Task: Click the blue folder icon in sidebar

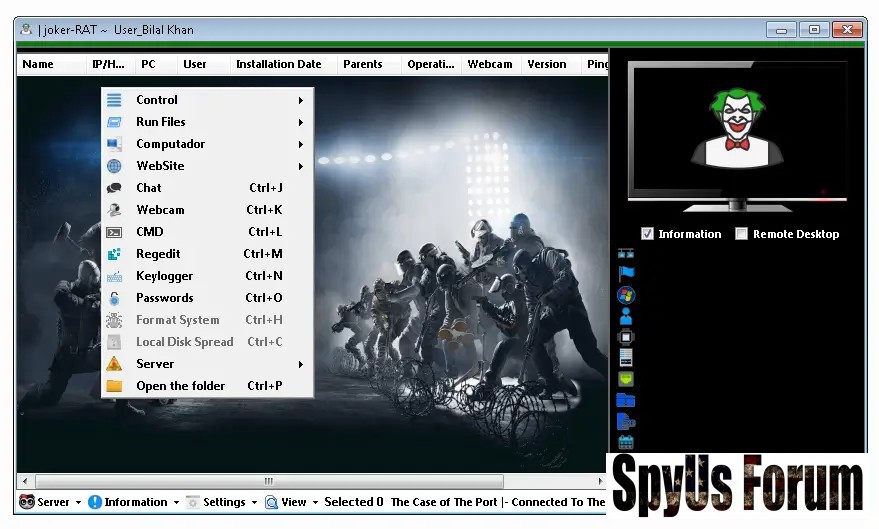Action: (x=626, y=400)
